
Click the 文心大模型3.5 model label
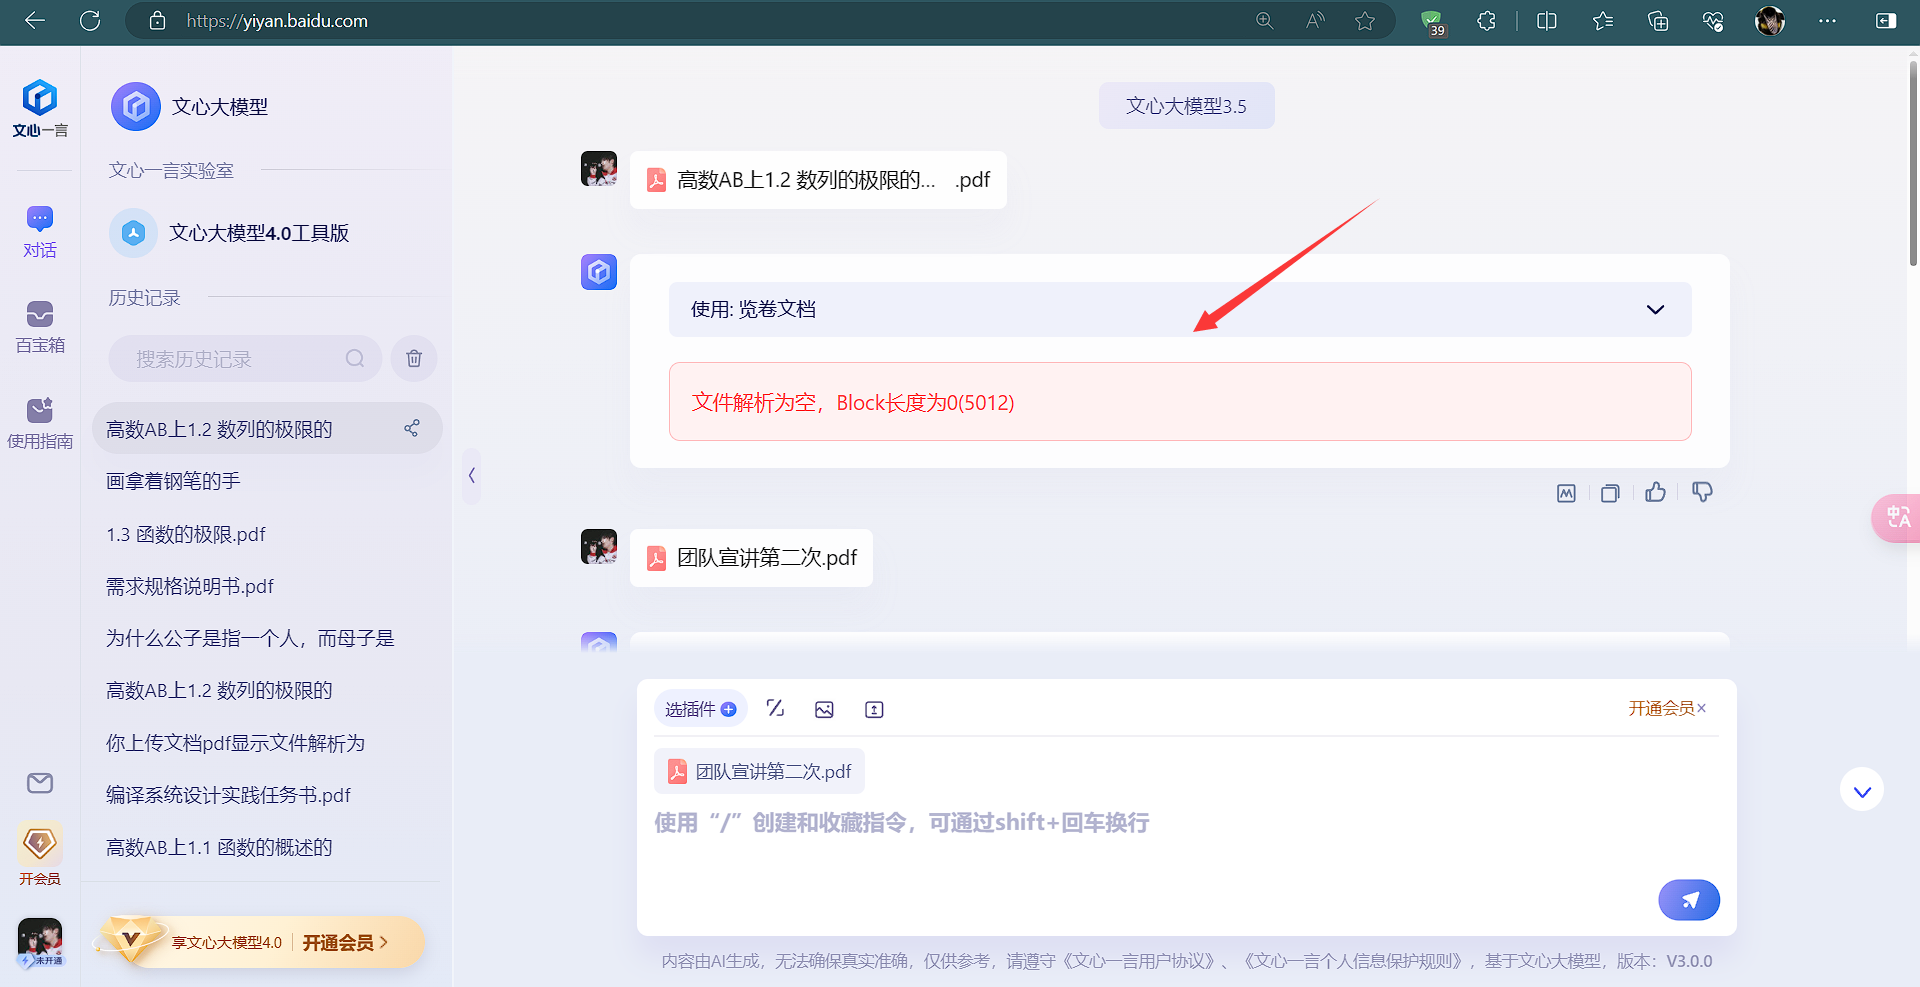1186,106
